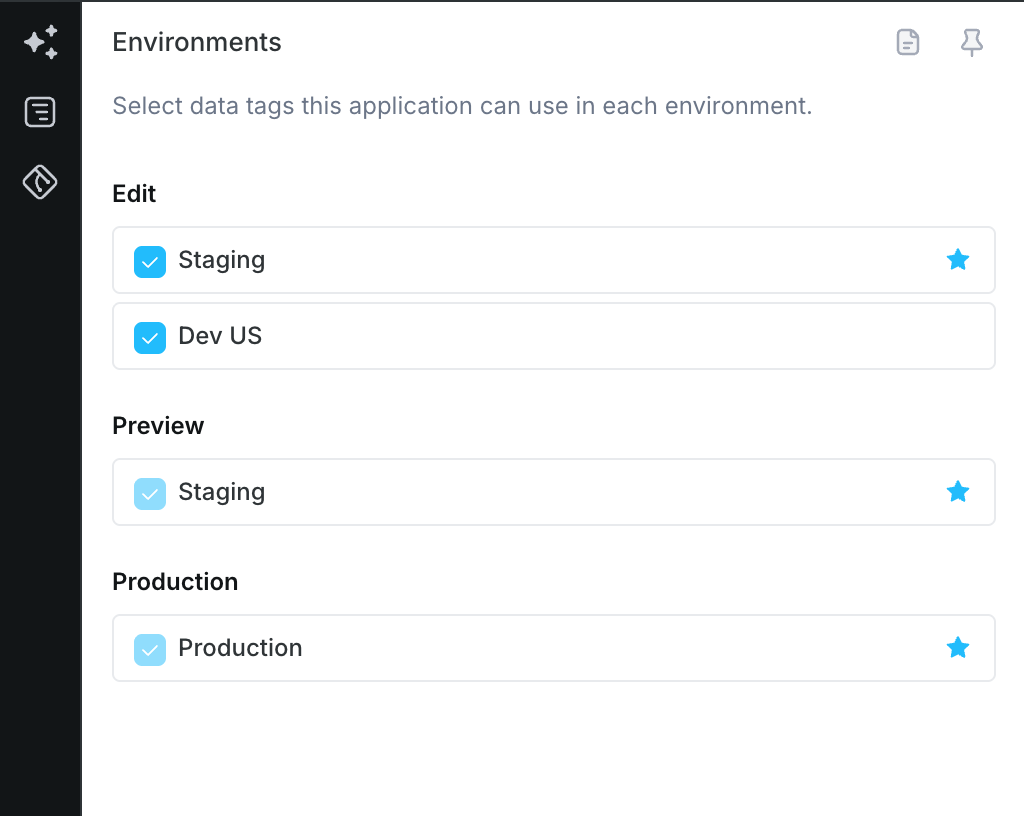Screen dimensions: 1024x816
Task: Uncheck Staging under Edit
Action: (x=150, y=262)
